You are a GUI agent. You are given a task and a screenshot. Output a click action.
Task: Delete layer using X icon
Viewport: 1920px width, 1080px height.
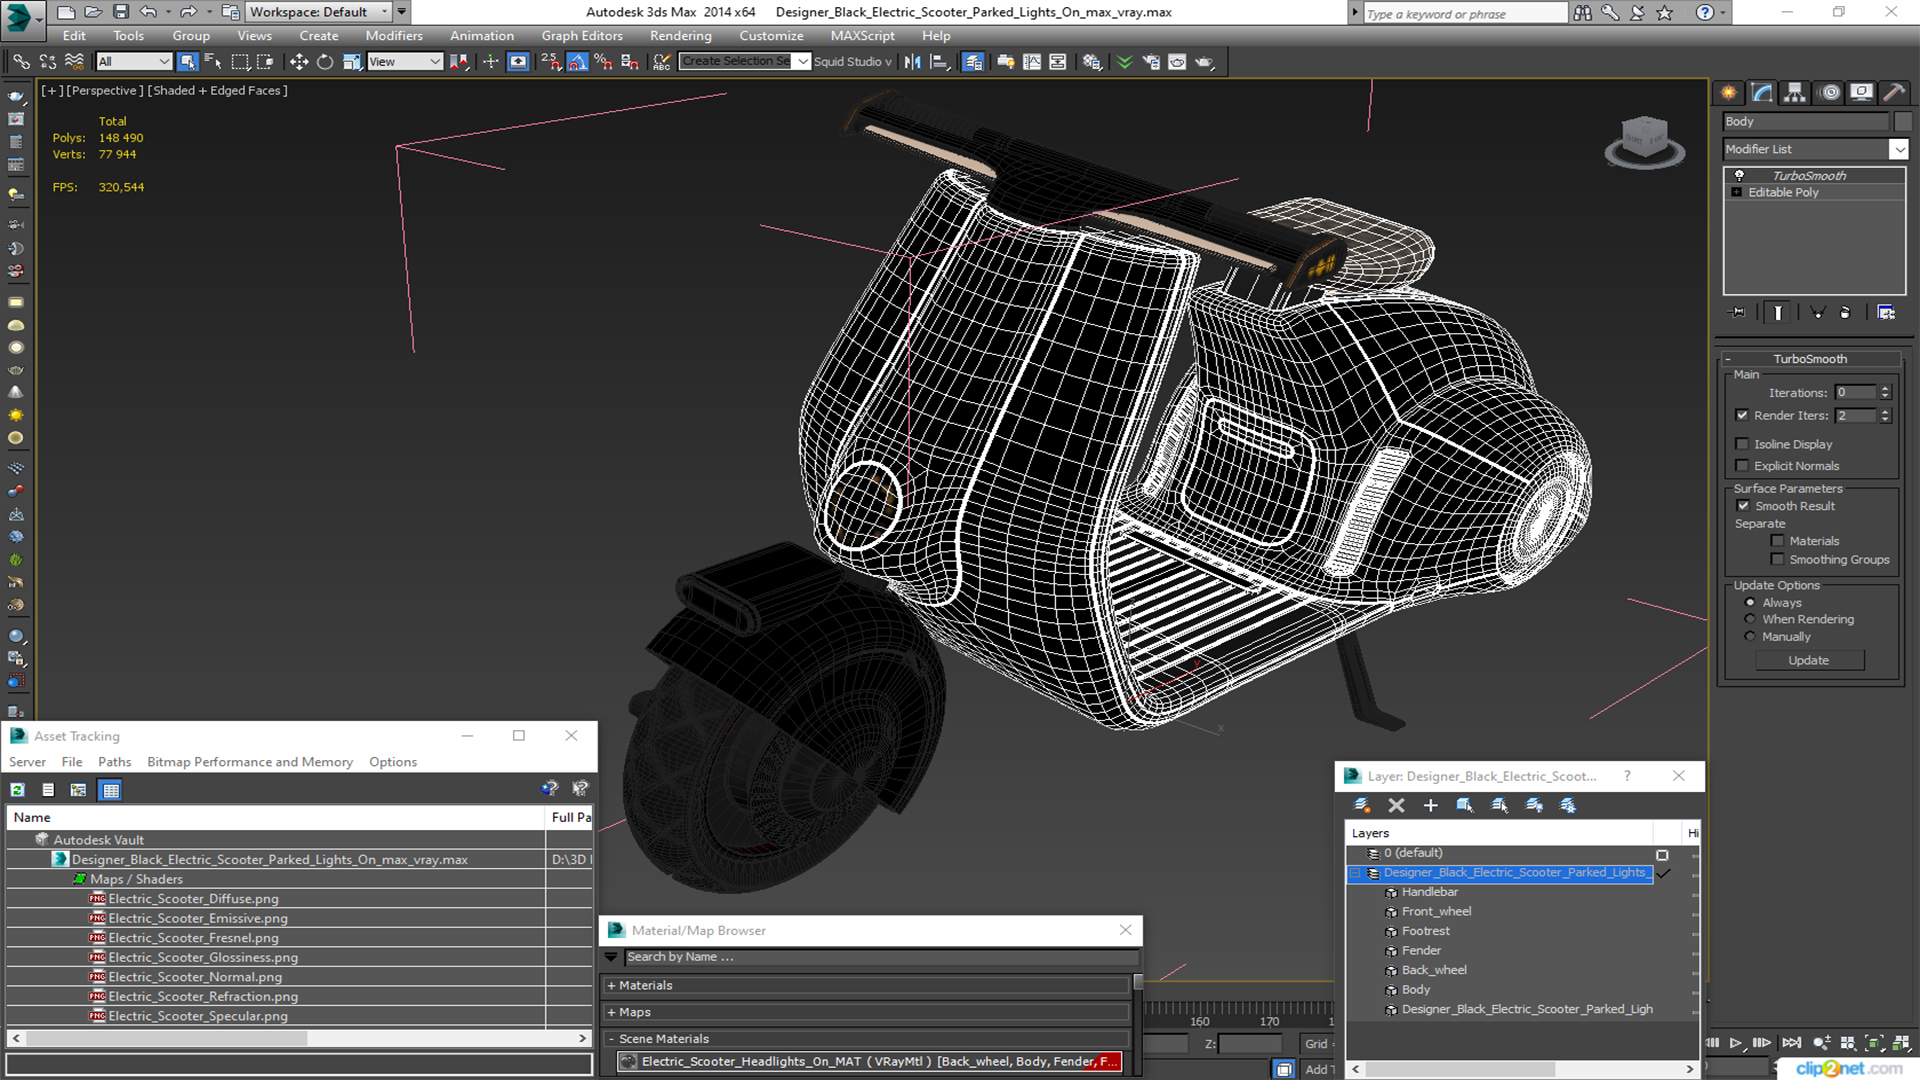(x=1396, y=805)
